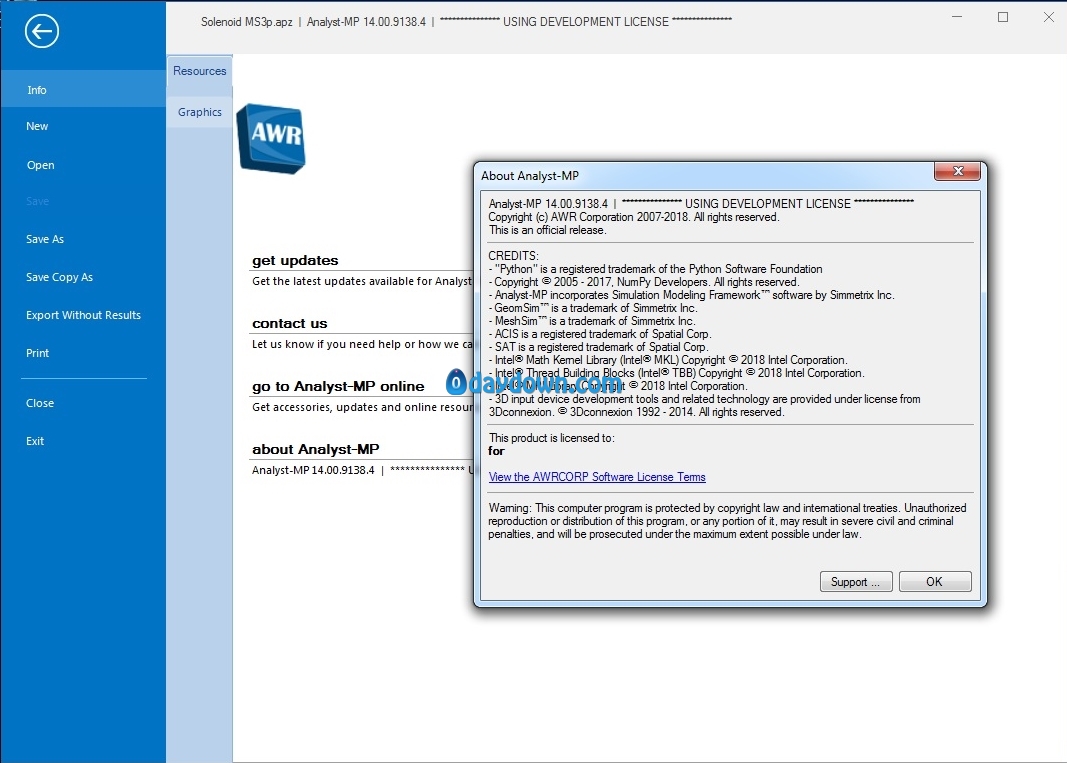Image resolution: width=1067 pixels, height=763 pixels.
Task: Click 'This product is licensed to:' text
Action: click(551, 438)
